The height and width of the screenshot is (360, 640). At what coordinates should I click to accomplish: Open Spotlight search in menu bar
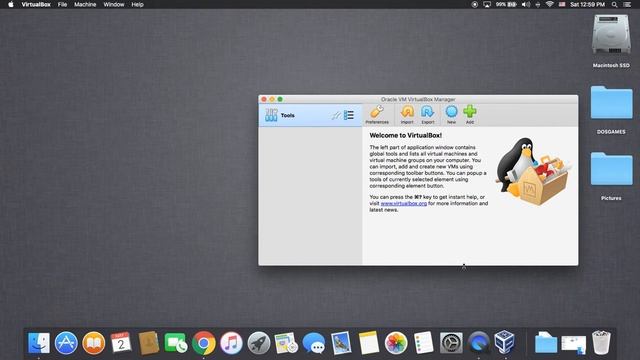tap(614, 4)
